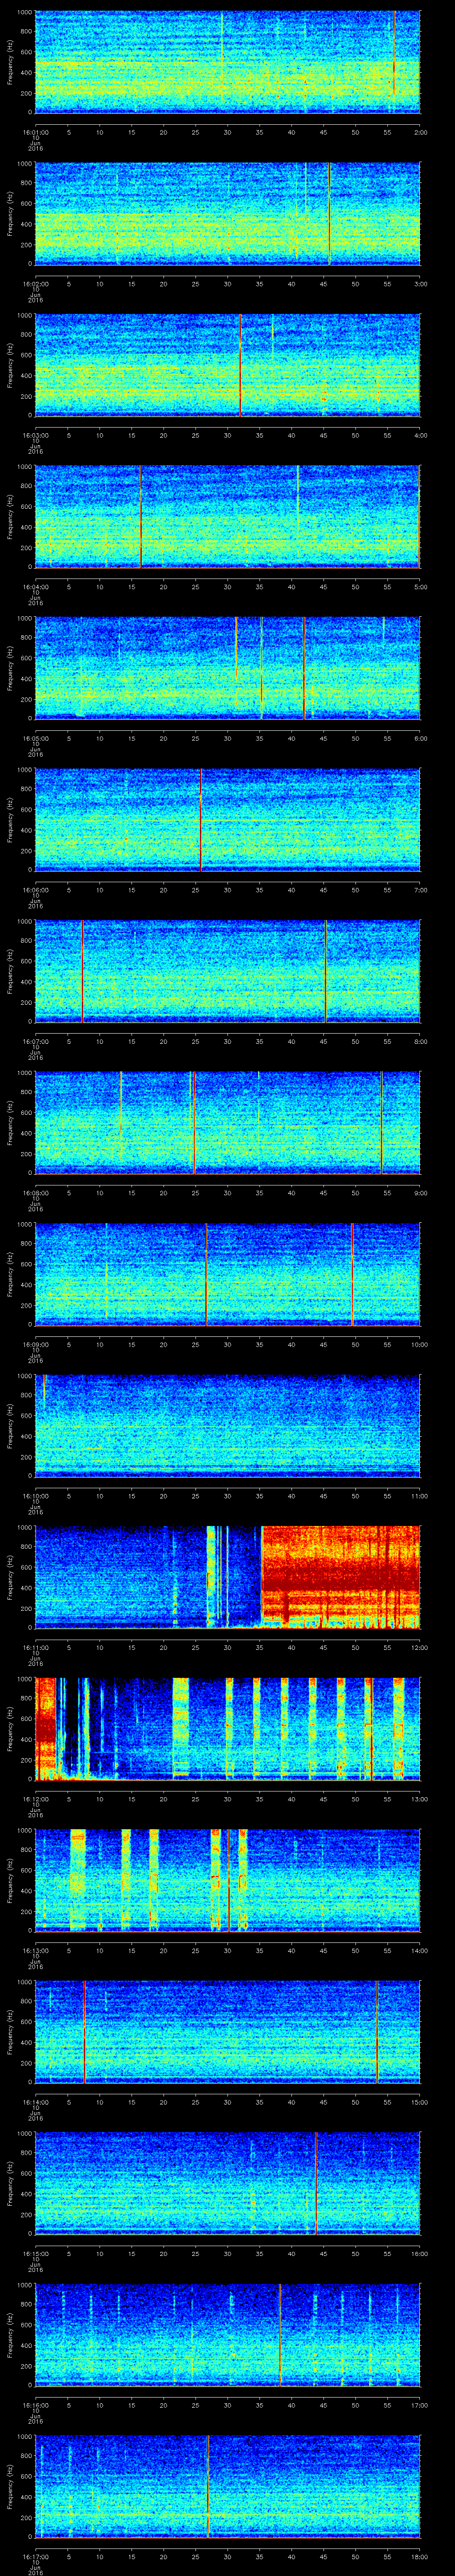The image size is (455, 2576).
Task: Click the large red broadband burst in the 16:11:00 panel
Action: pos(340,1578)
